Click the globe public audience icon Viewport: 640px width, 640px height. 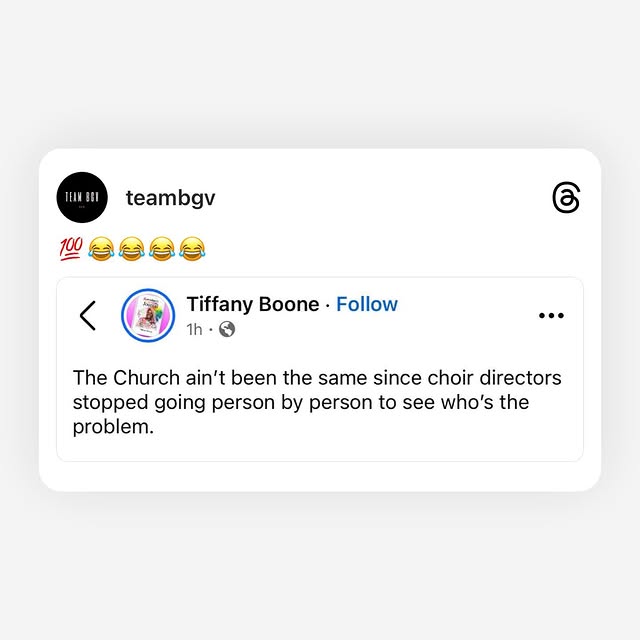pyautogui.click(x=227, y=329)
